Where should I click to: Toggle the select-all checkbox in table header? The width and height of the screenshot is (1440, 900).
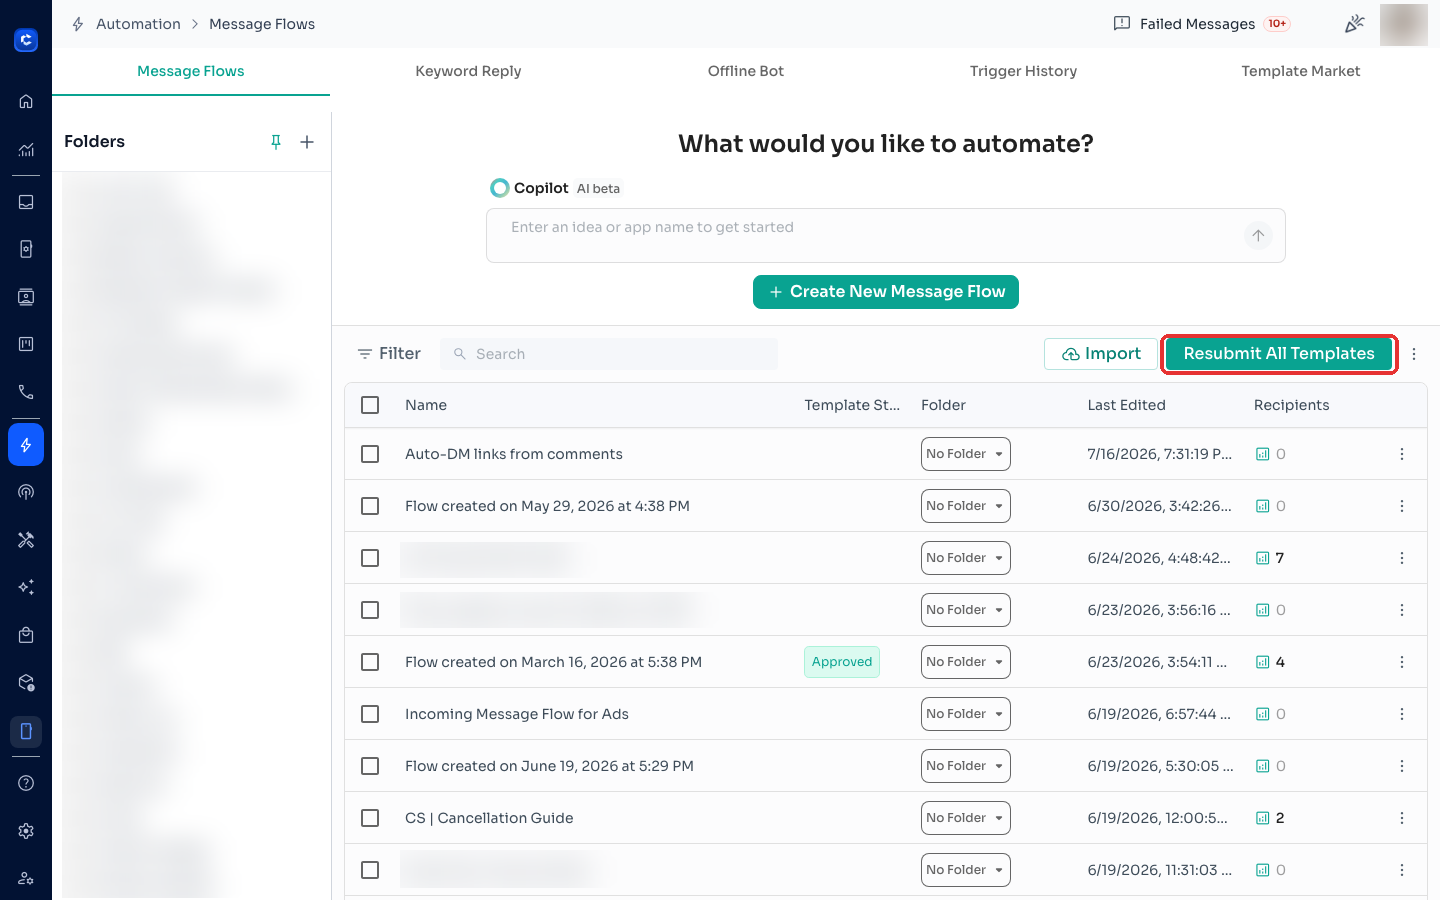pyautogui.click(x=370, y=405)
